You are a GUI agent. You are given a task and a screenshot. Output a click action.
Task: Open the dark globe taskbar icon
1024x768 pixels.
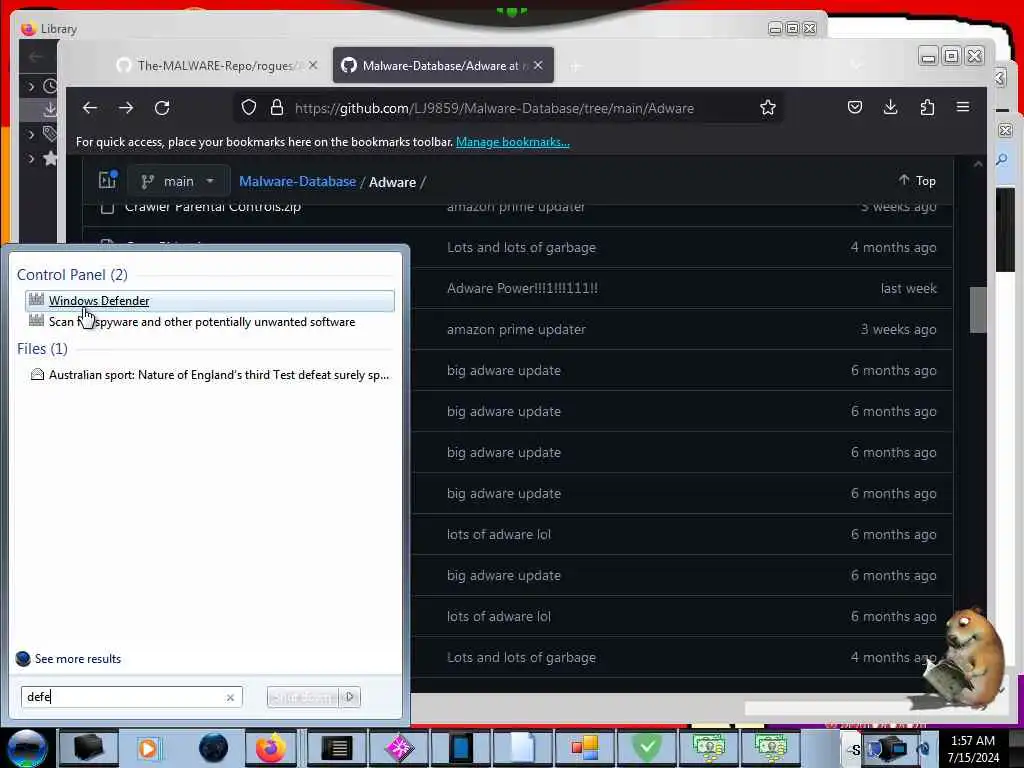click(213, 748)
